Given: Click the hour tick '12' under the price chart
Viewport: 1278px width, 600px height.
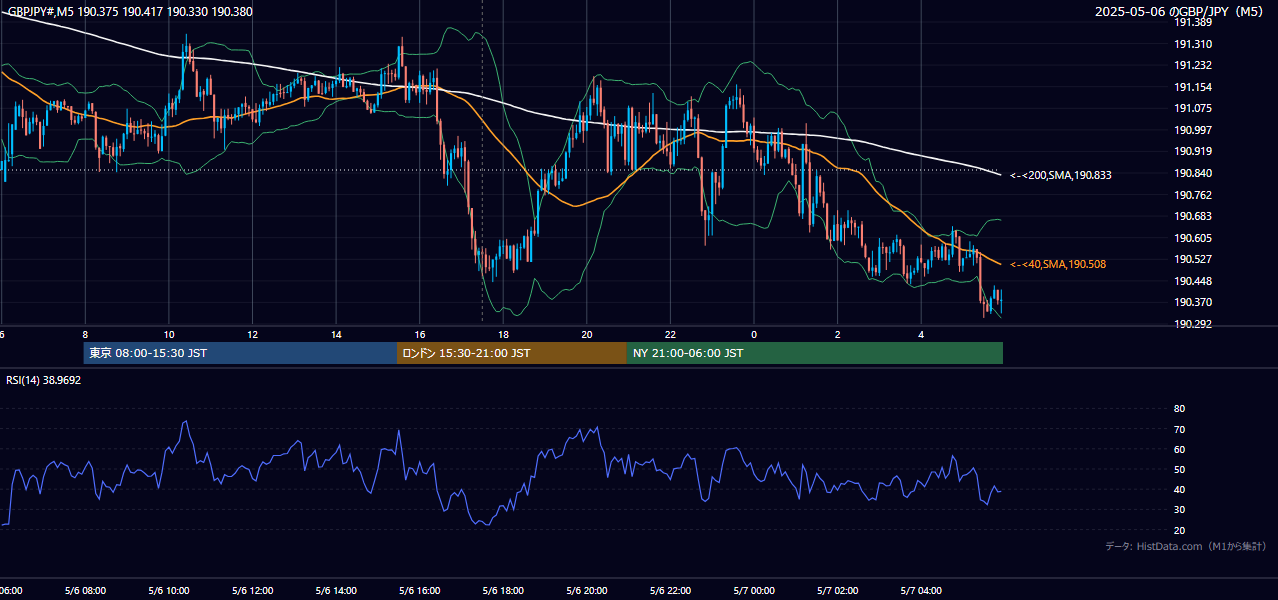Looking at the screenshot, I should [252, 334].
